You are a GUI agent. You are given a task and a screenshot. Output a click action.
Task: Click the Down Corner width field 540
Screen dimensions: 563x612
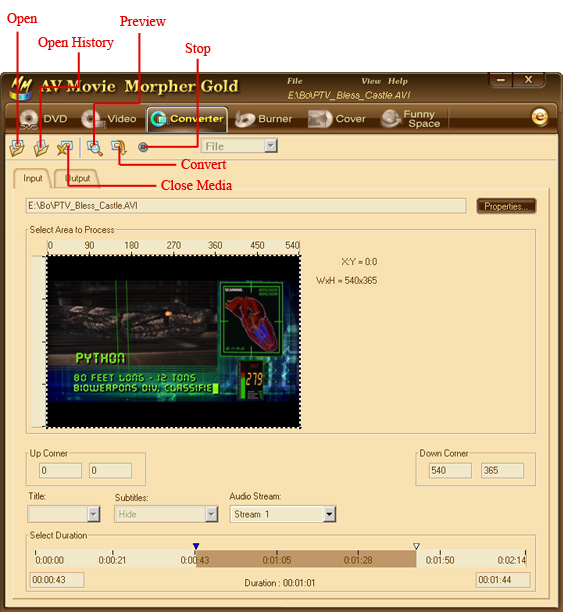click(x=450, y=471)
